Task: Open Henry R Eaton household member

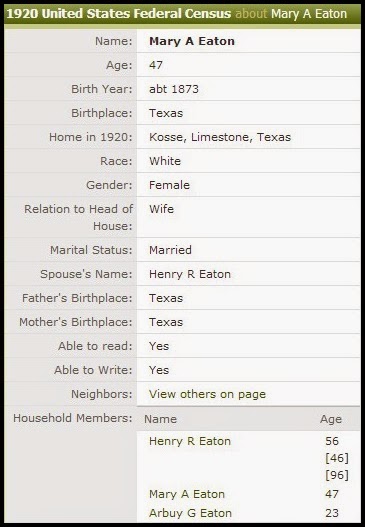Action: coord(190,441)
